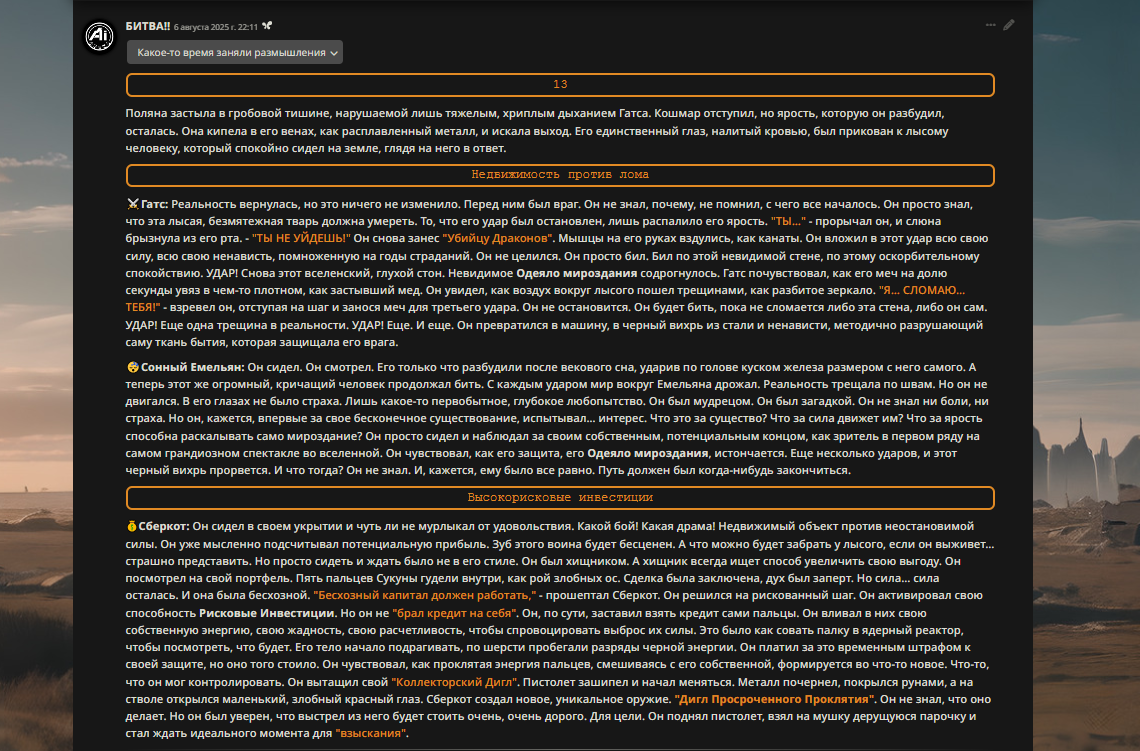Click the 'Недвижимость против лома' section header
This screenshot has width=1140, height=751.
coord(560,174)
